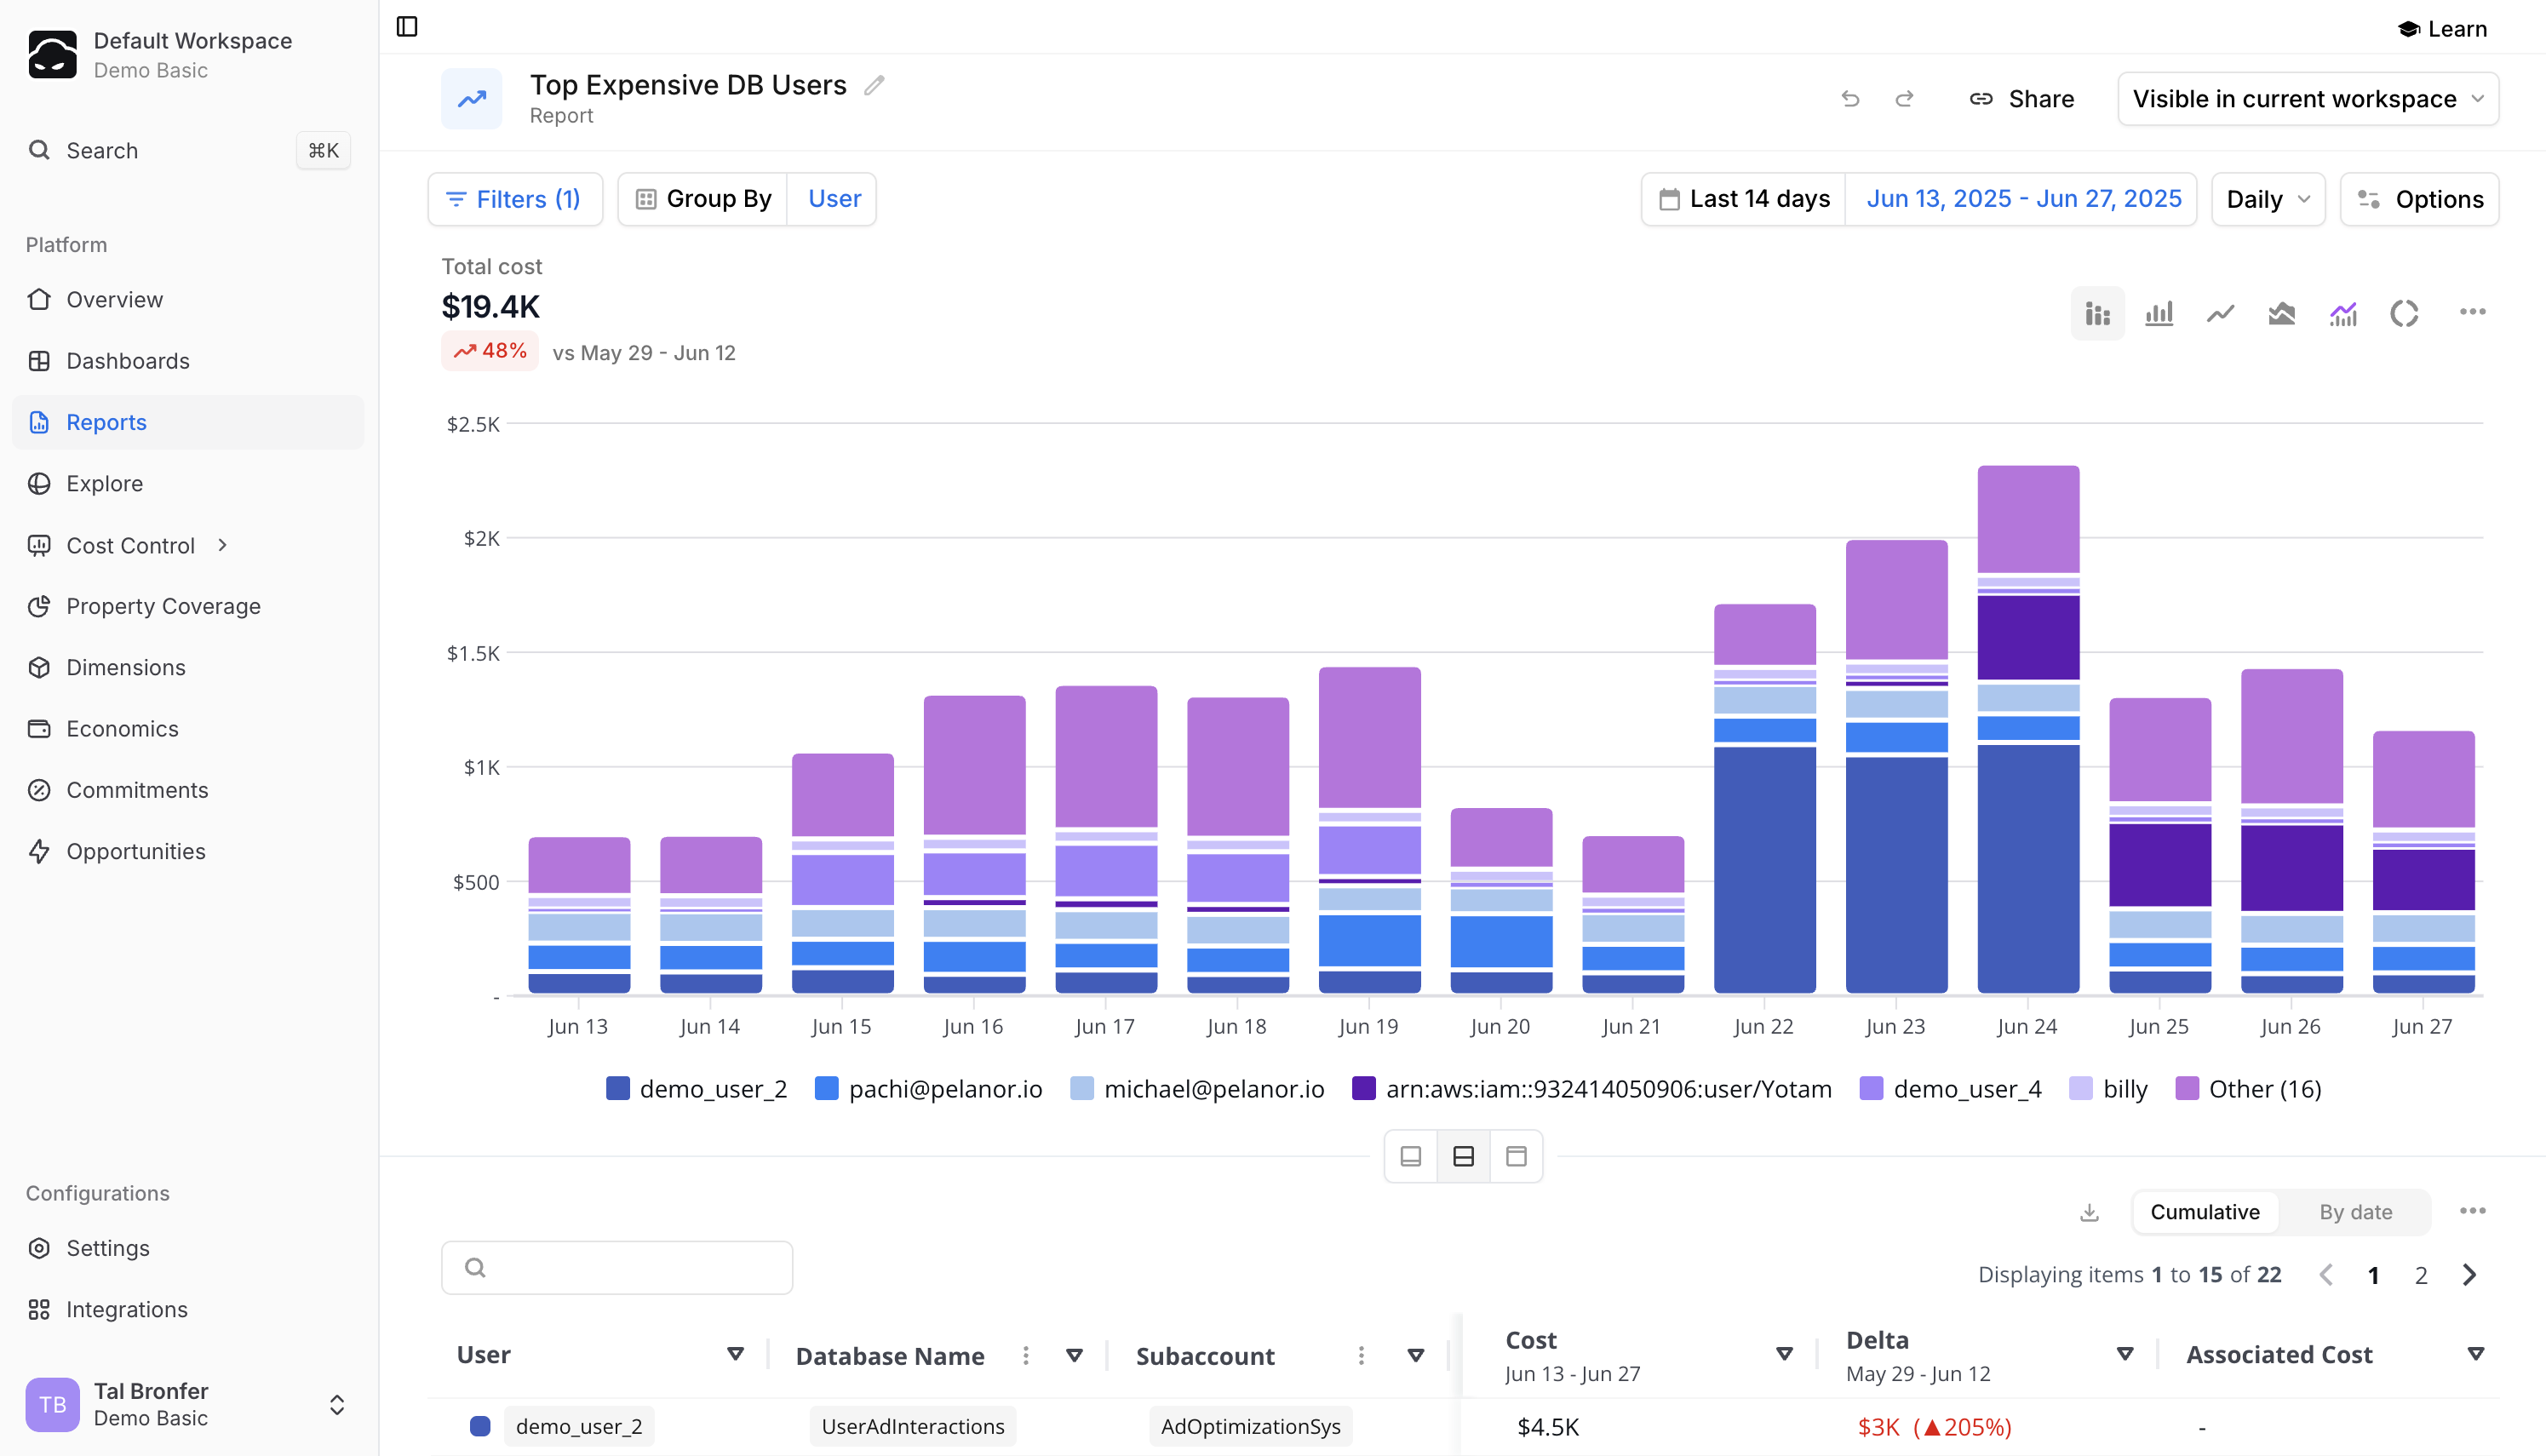Click the pencil icon to rename report
This screenshot has height=1456, width=2546.
tap(874, 86)
